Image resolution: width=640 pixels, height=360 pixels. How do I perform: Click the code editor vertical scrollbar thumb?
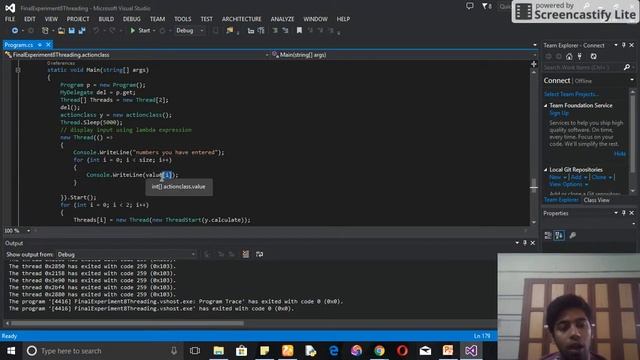click(533, 185)
